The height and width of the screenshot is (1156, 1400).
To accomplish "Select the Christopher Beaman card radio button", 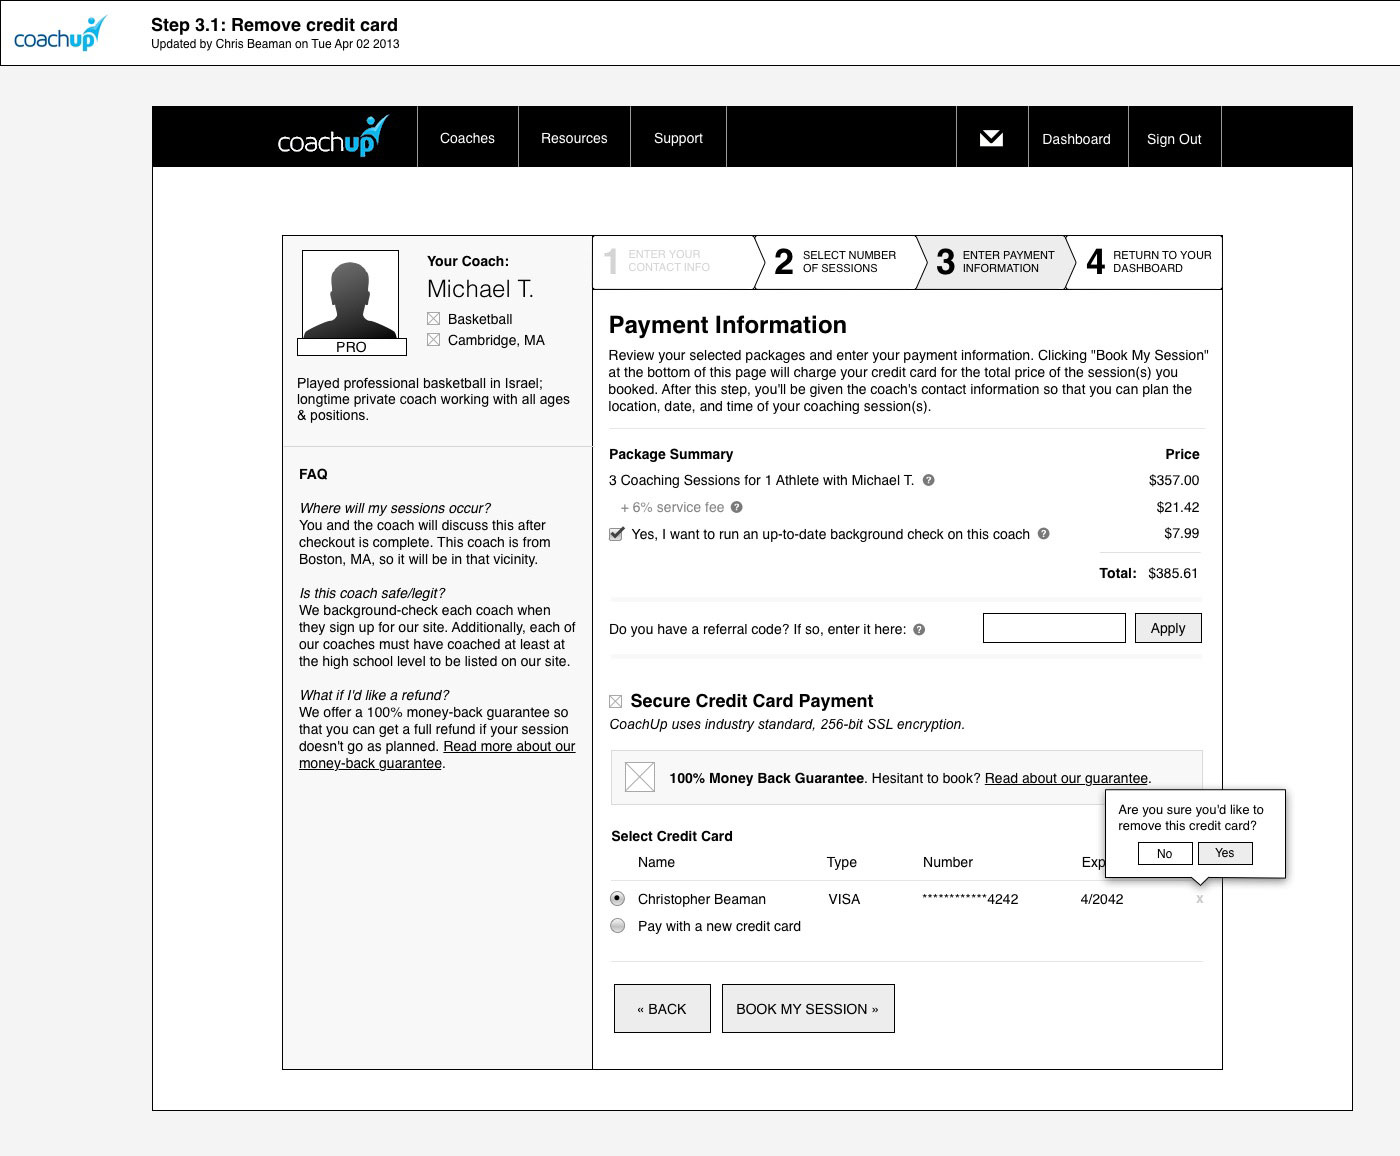I will coord(618,898).
